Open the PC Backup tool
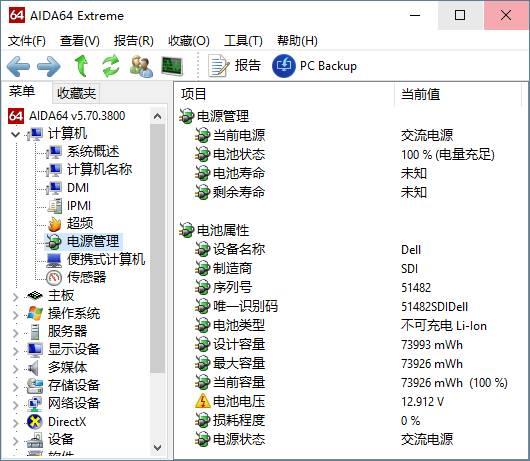The height and width of the screenshot is (461, 530). (x=314, y=66)
